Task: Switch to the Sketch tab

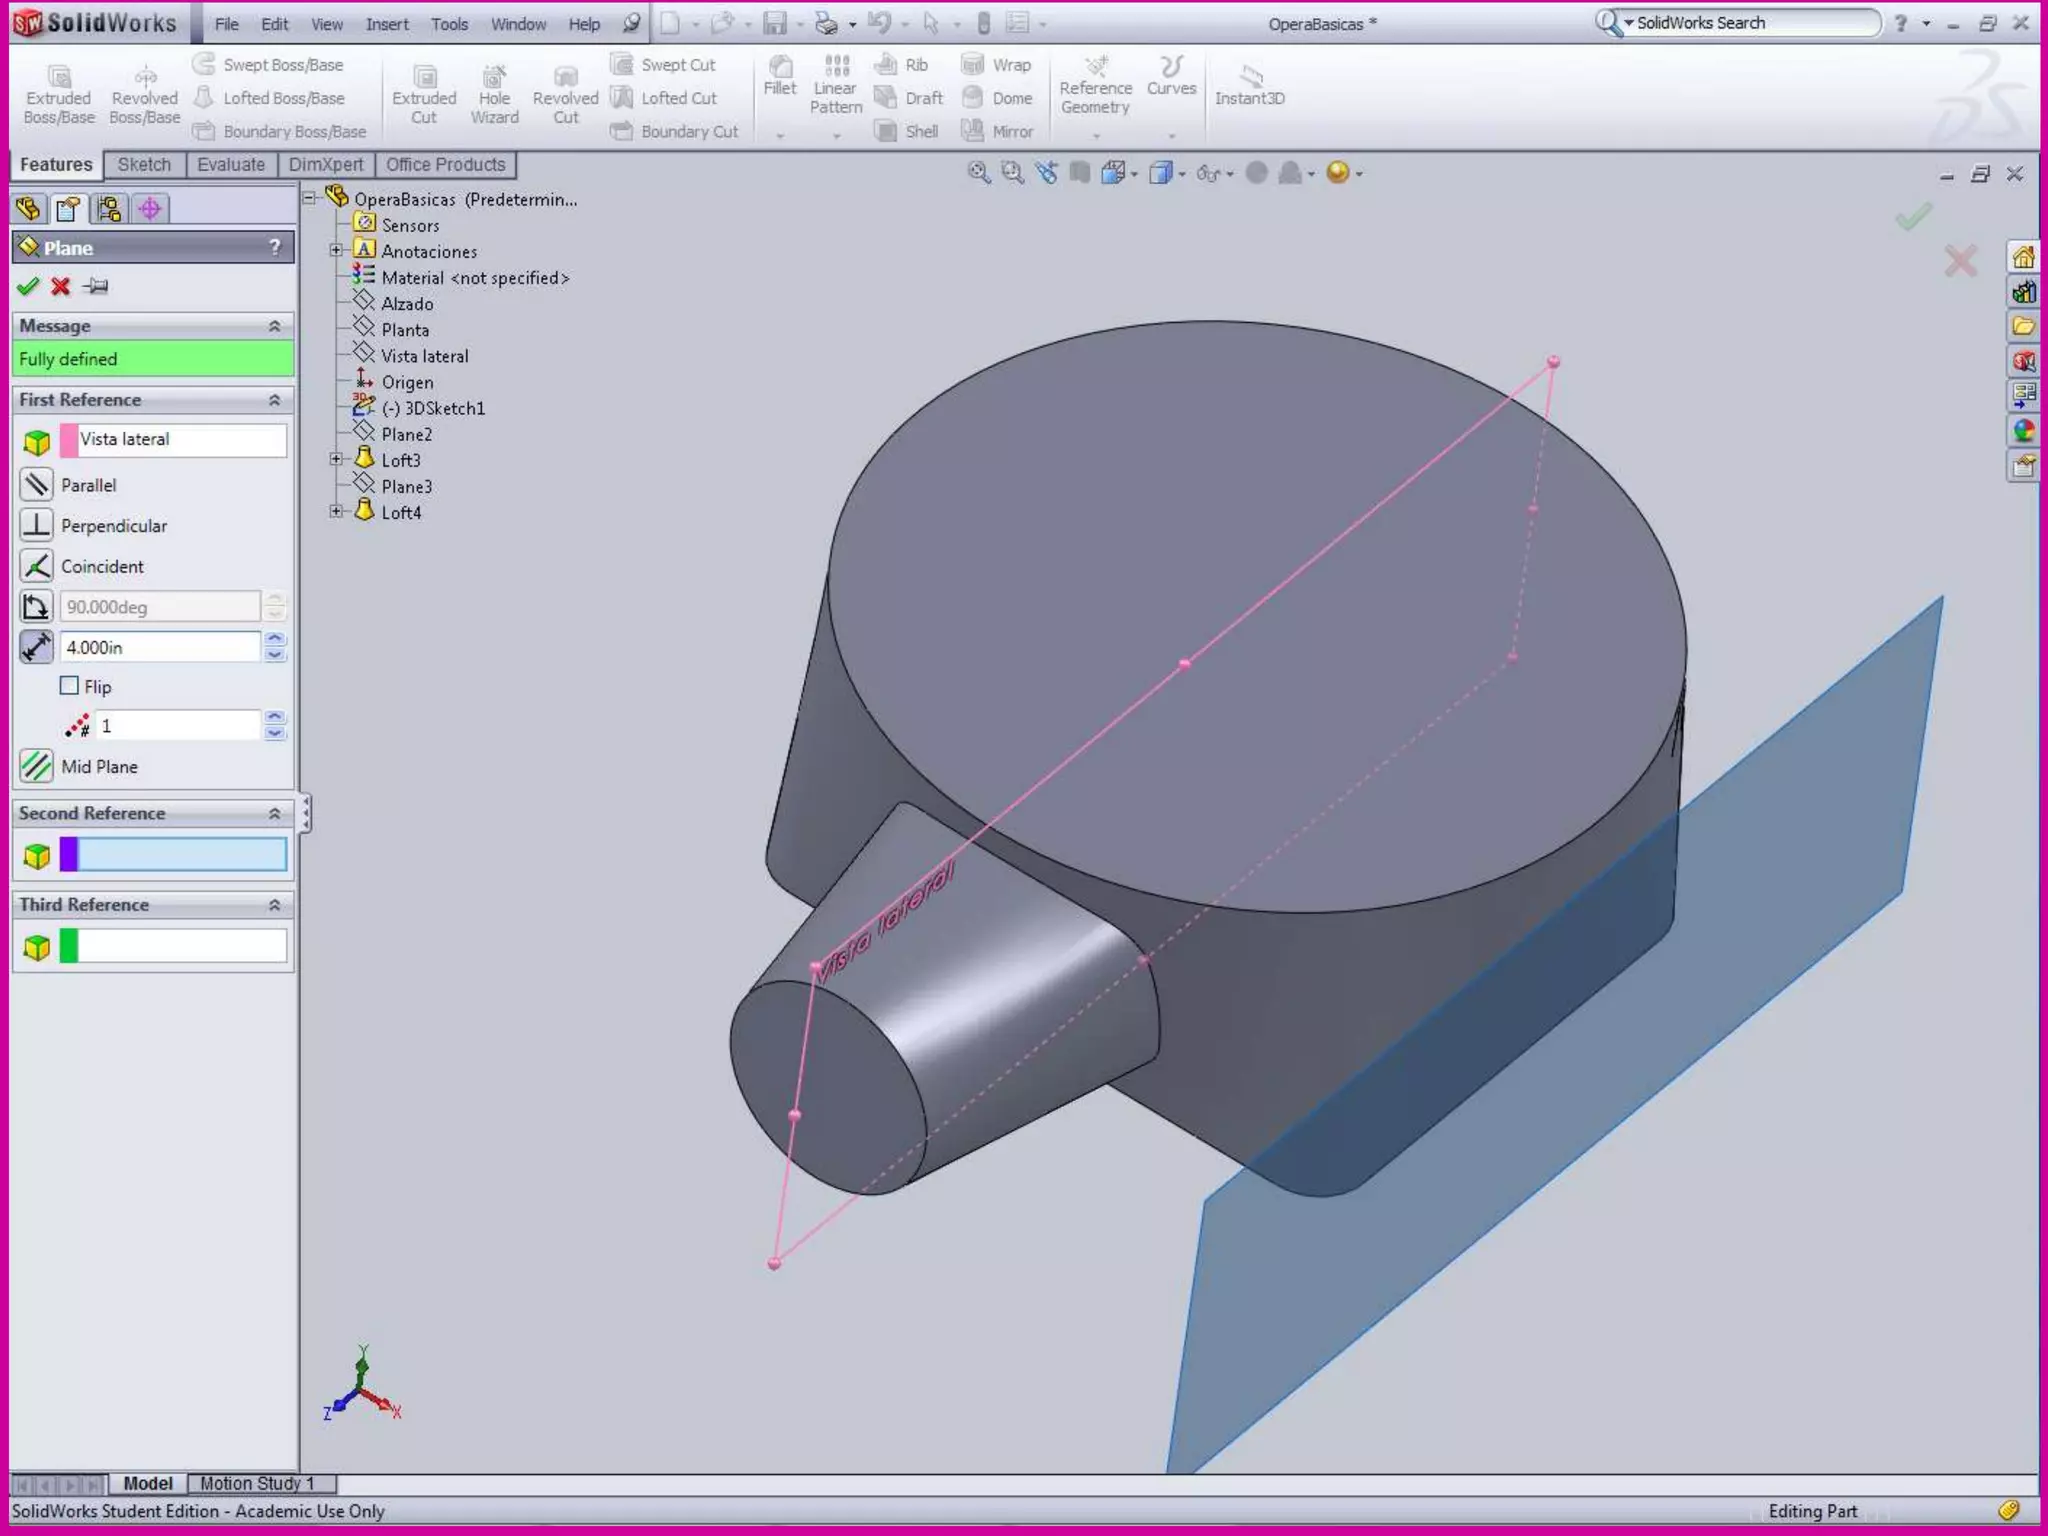Action: point(144,165)
